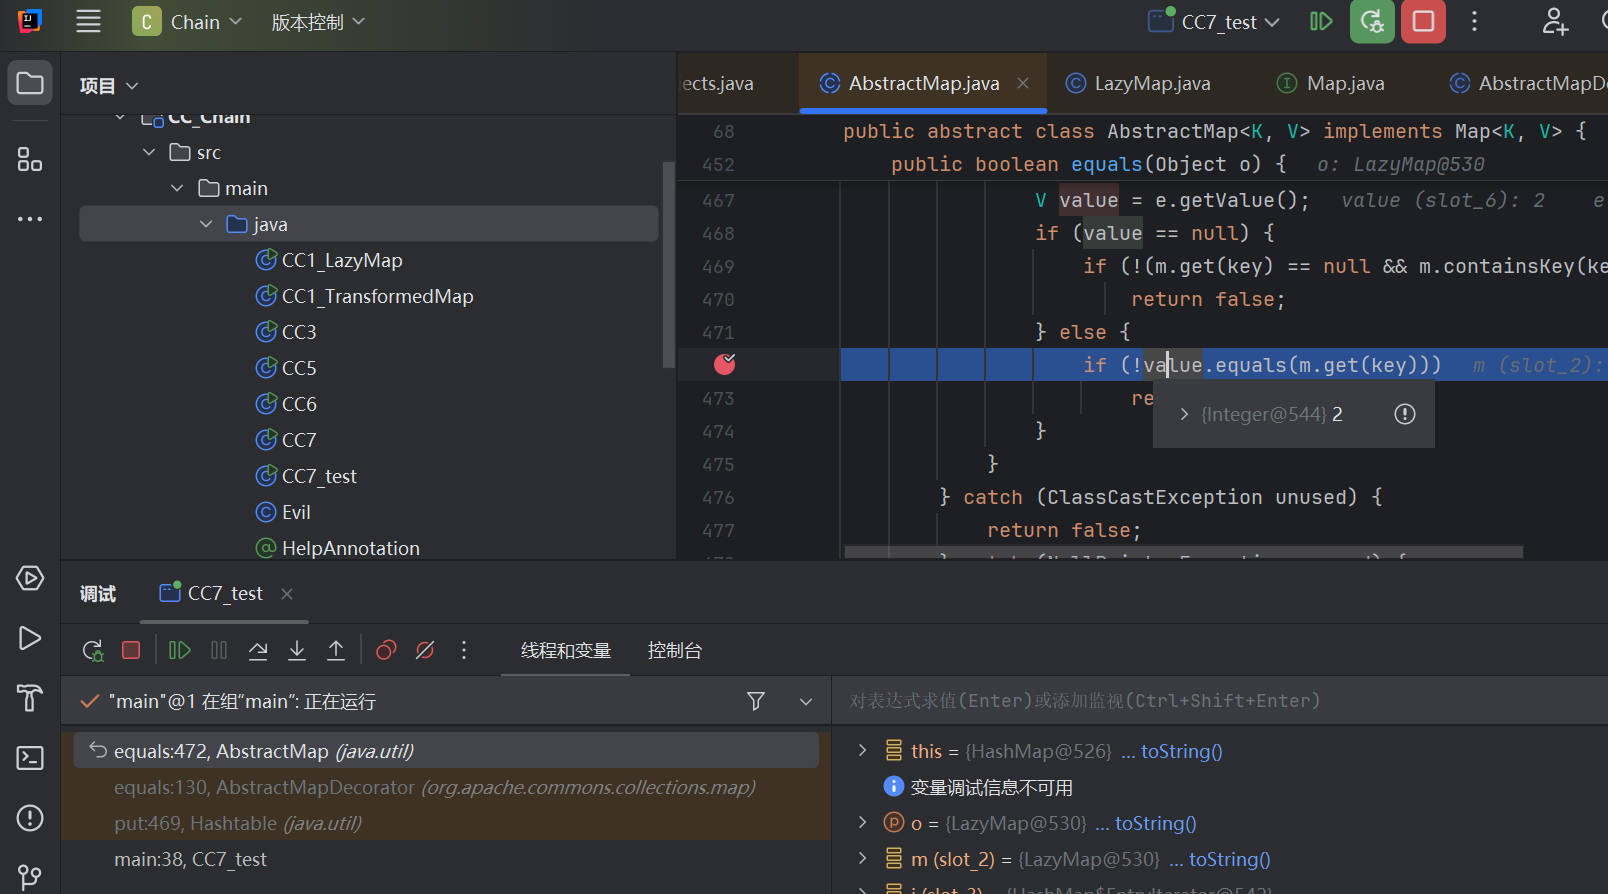Collapse the java folder
Screen dimensions: 1608x894
pyautogui.click(x=206, y=224)
